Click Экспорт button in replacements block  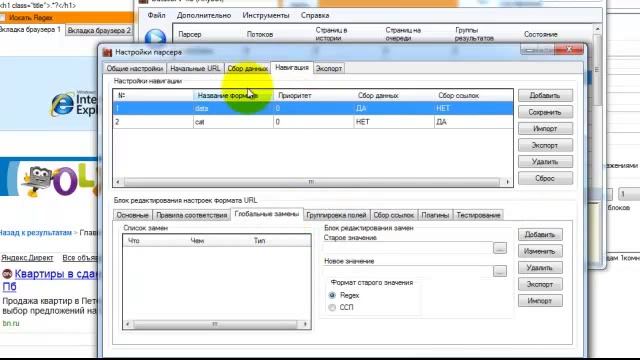coord(540,284)
